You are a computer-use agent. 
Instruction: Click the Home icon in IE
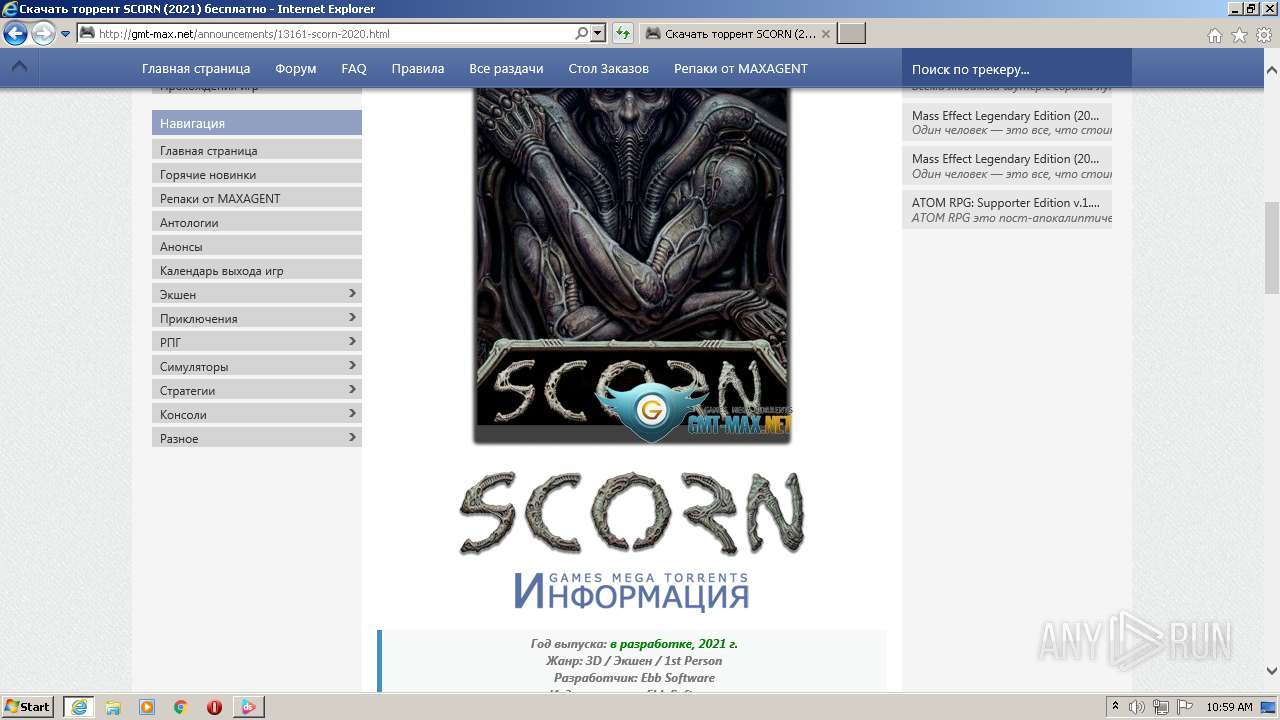pyautogui.click(x=1214, y=35)
